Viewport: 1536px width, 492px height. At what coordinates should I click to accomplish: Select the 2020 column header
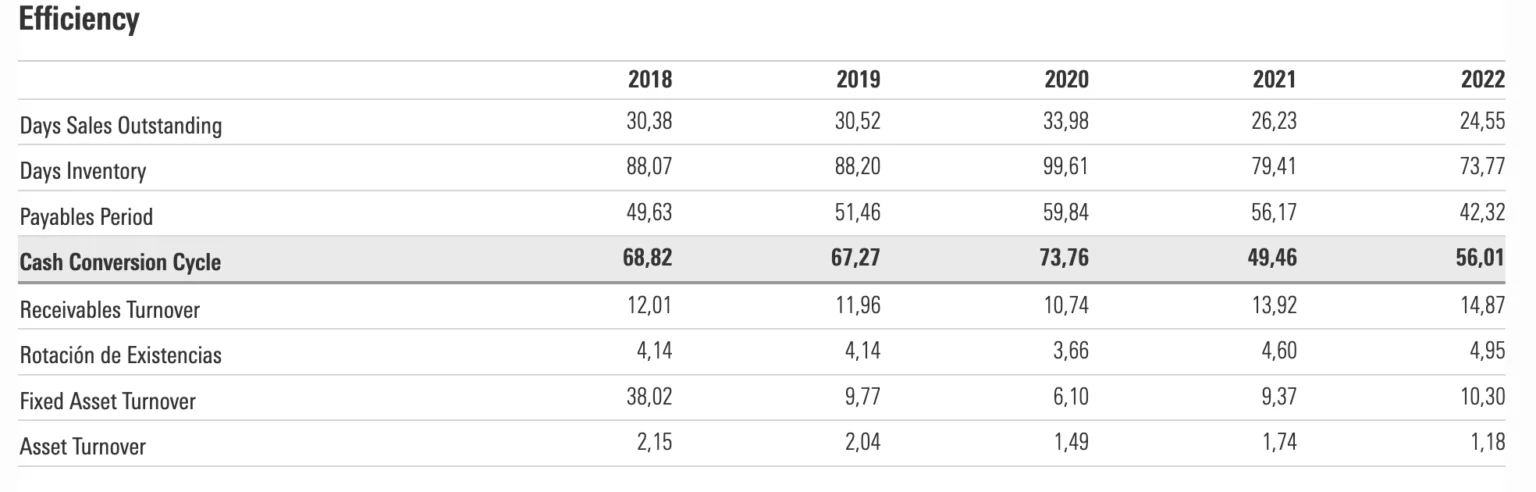click(1066, 81)
